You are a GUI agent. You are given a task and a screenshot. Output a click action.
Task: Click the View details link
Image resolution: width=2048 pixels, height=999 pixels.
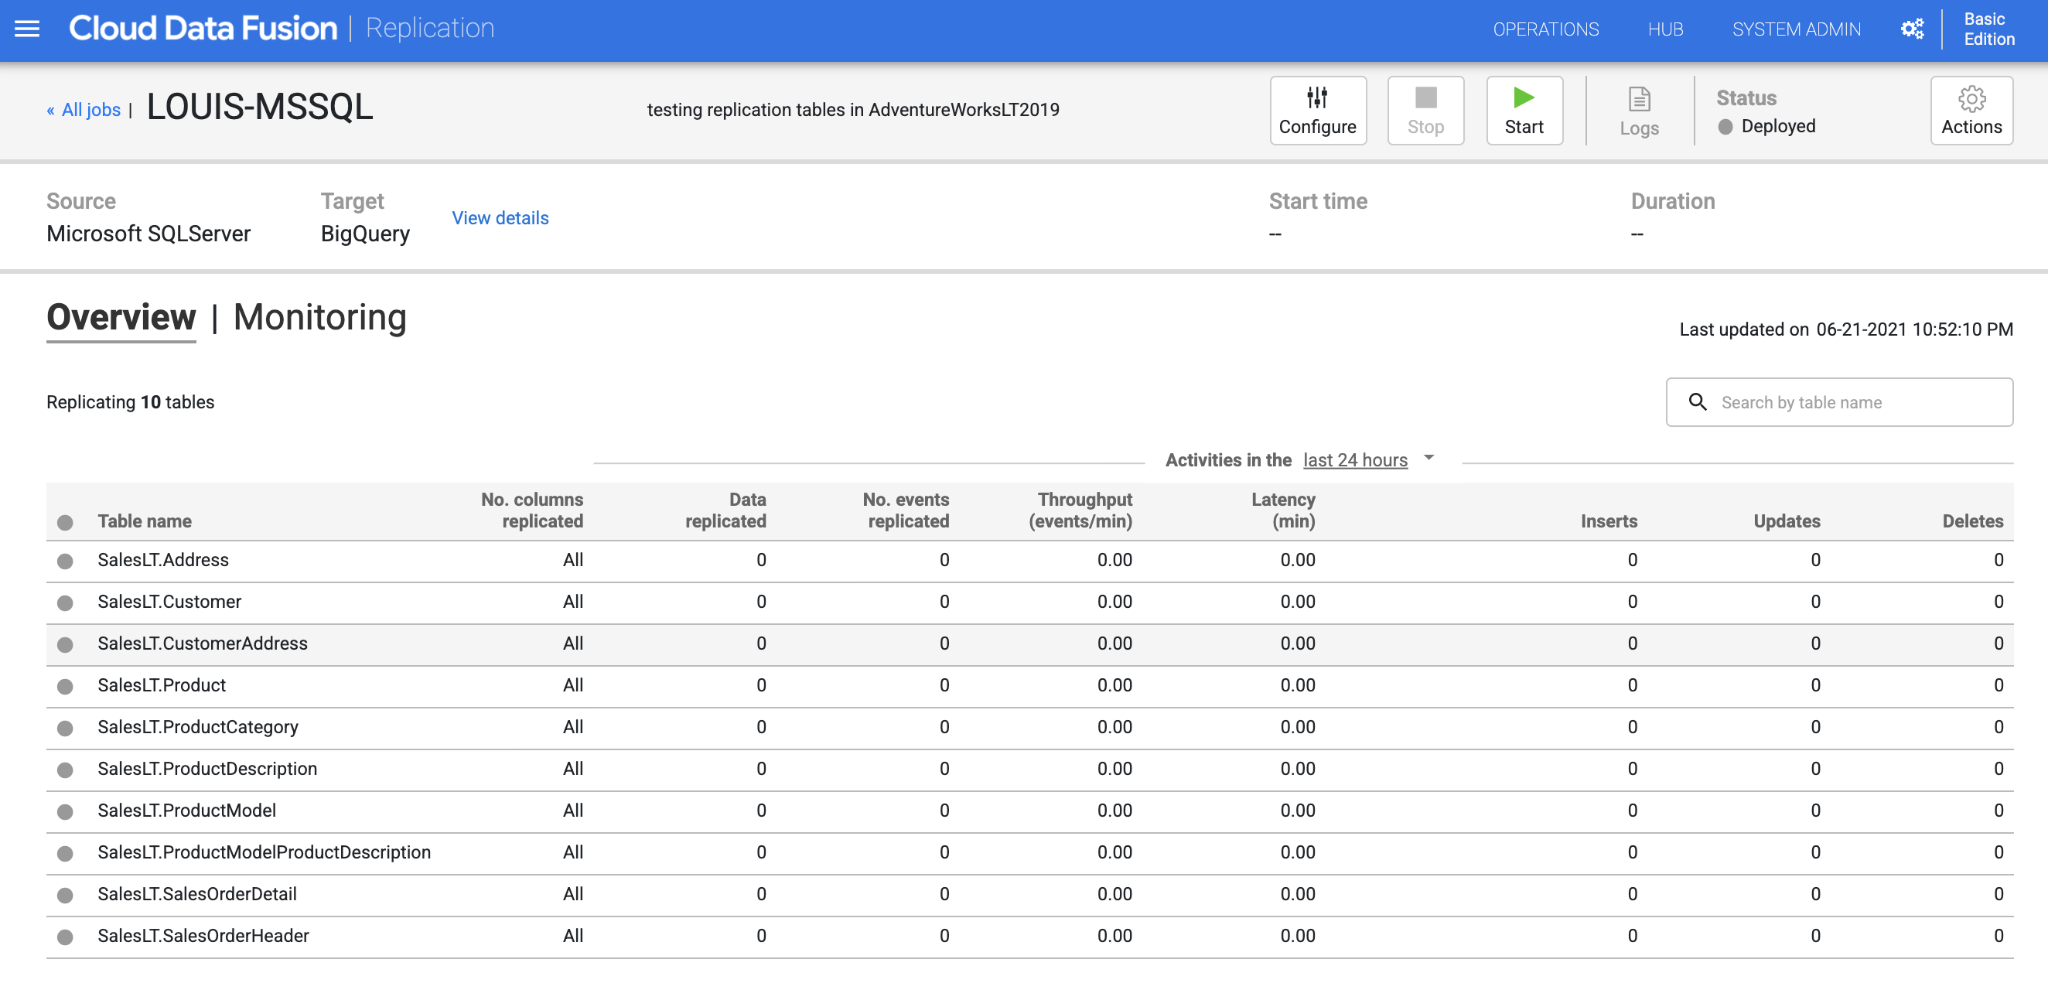[500, 218]
